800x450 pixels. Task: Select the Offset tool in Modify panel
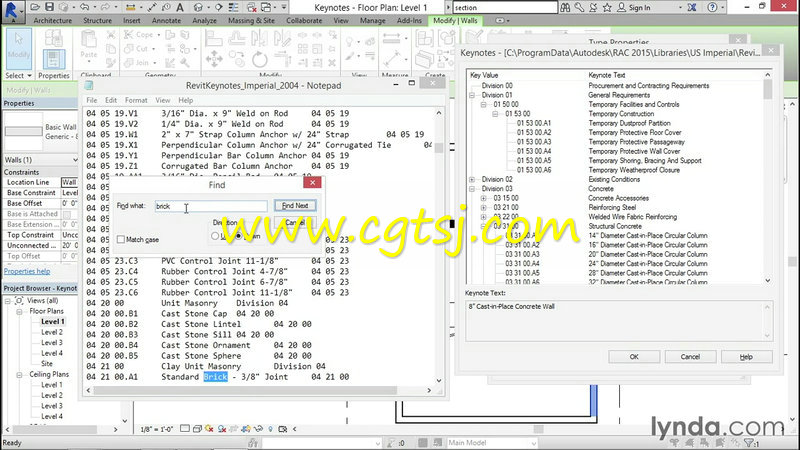237,38
